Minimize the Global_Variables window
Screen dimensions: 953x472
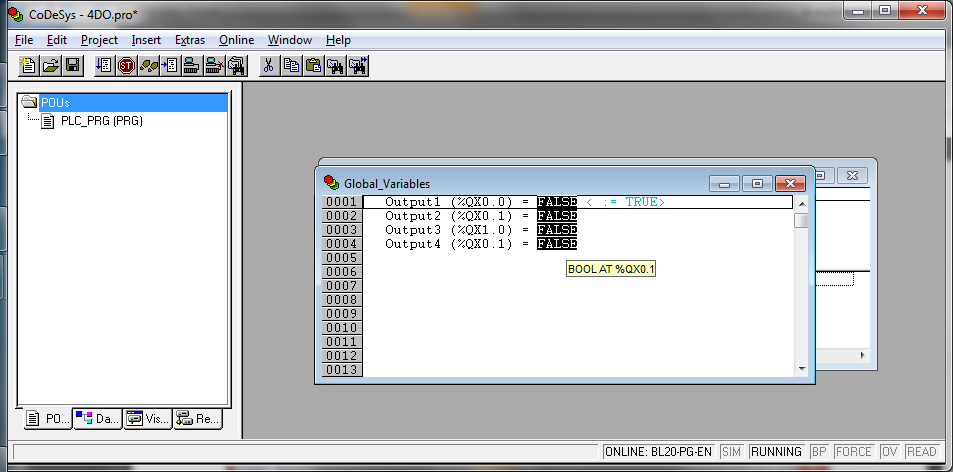(724, 183)
